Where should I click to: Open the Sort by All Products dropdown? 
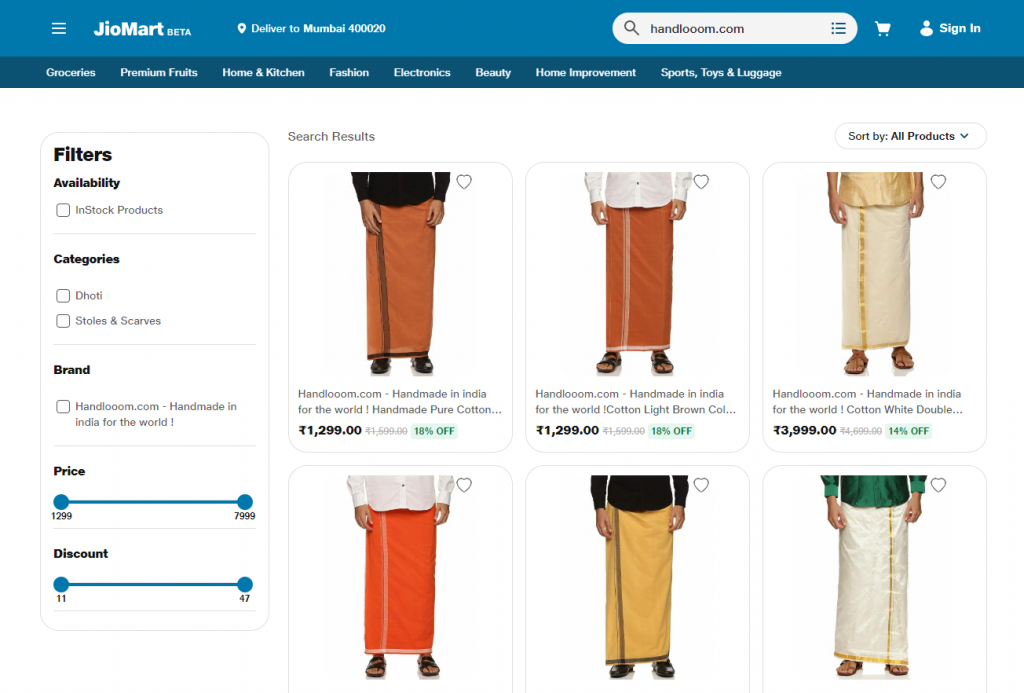pyautogui.click(x=910, y=136)
